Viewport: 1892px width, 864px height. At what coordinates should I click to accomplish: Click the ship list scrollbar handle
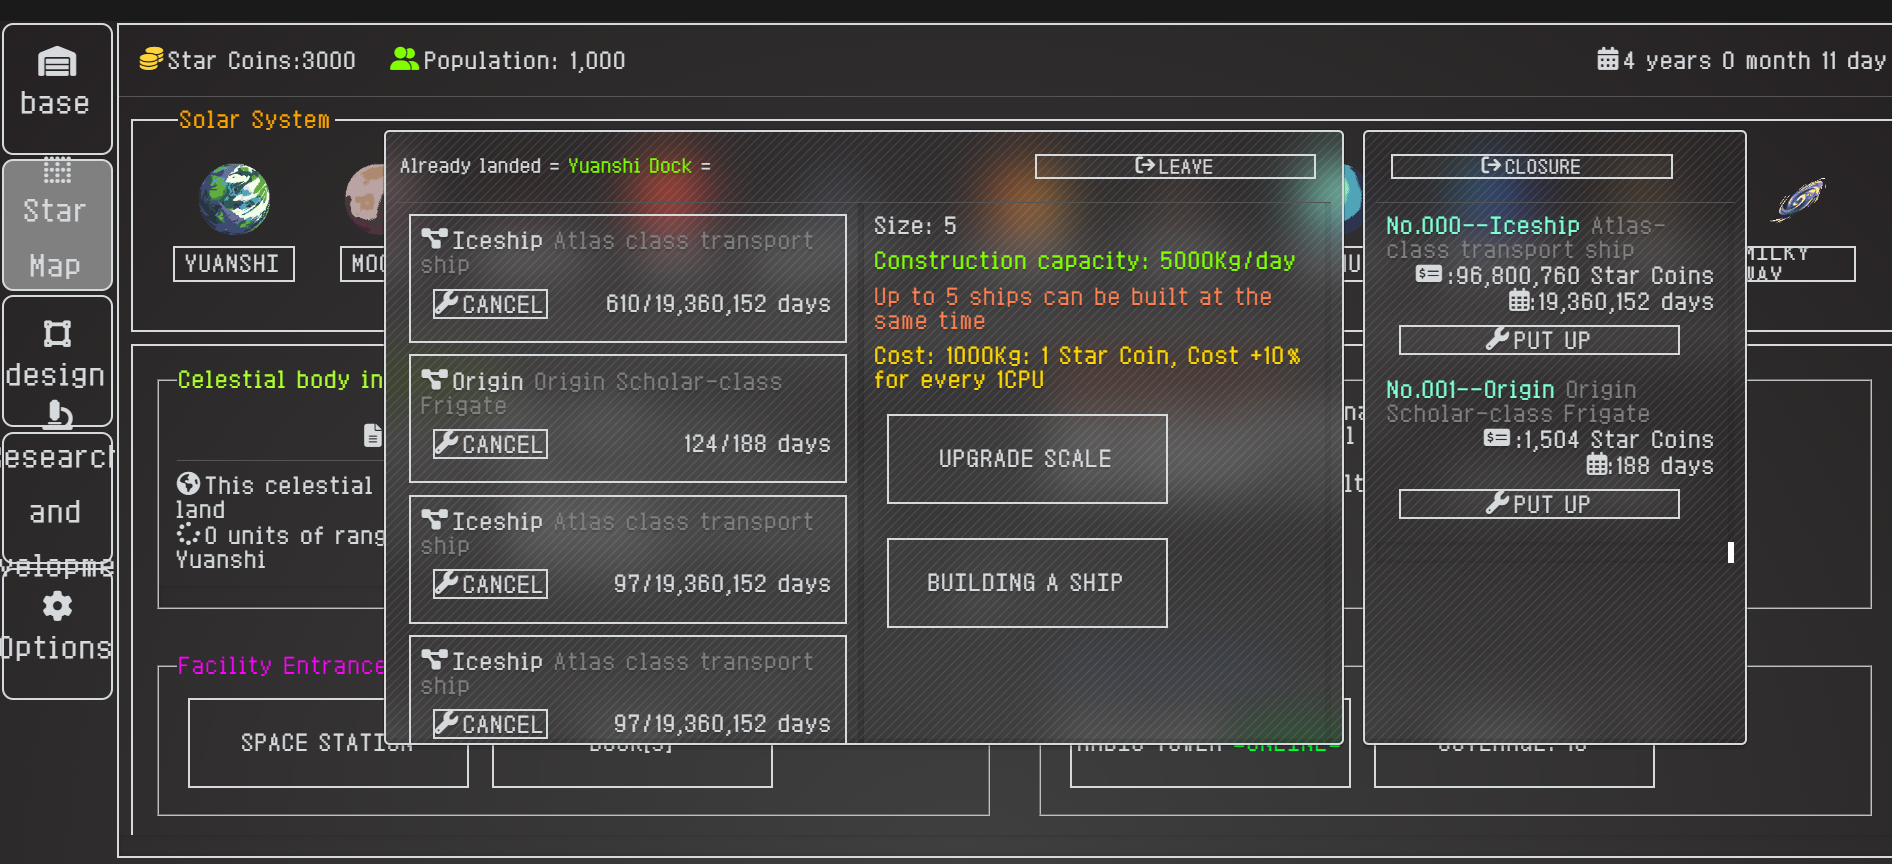click(1730, 552)
